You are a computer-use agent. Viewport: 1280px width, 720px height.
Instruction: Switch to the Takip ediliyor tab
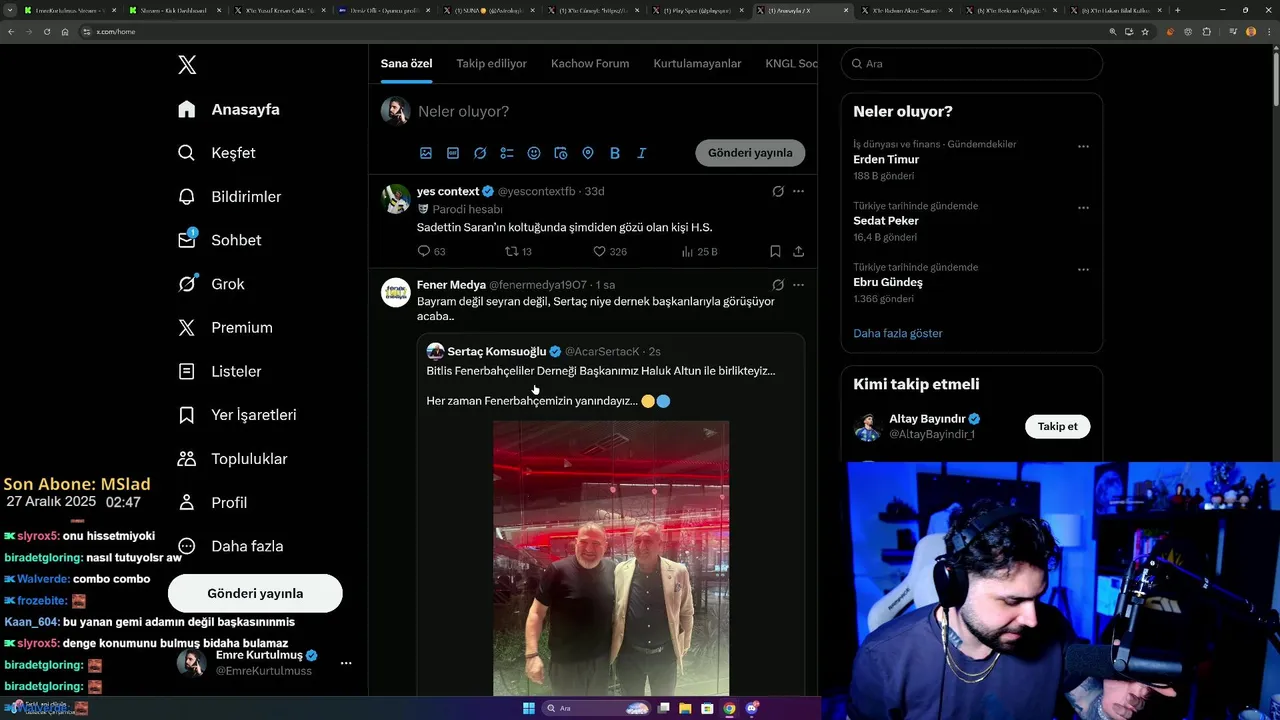(x=491, y=63)
